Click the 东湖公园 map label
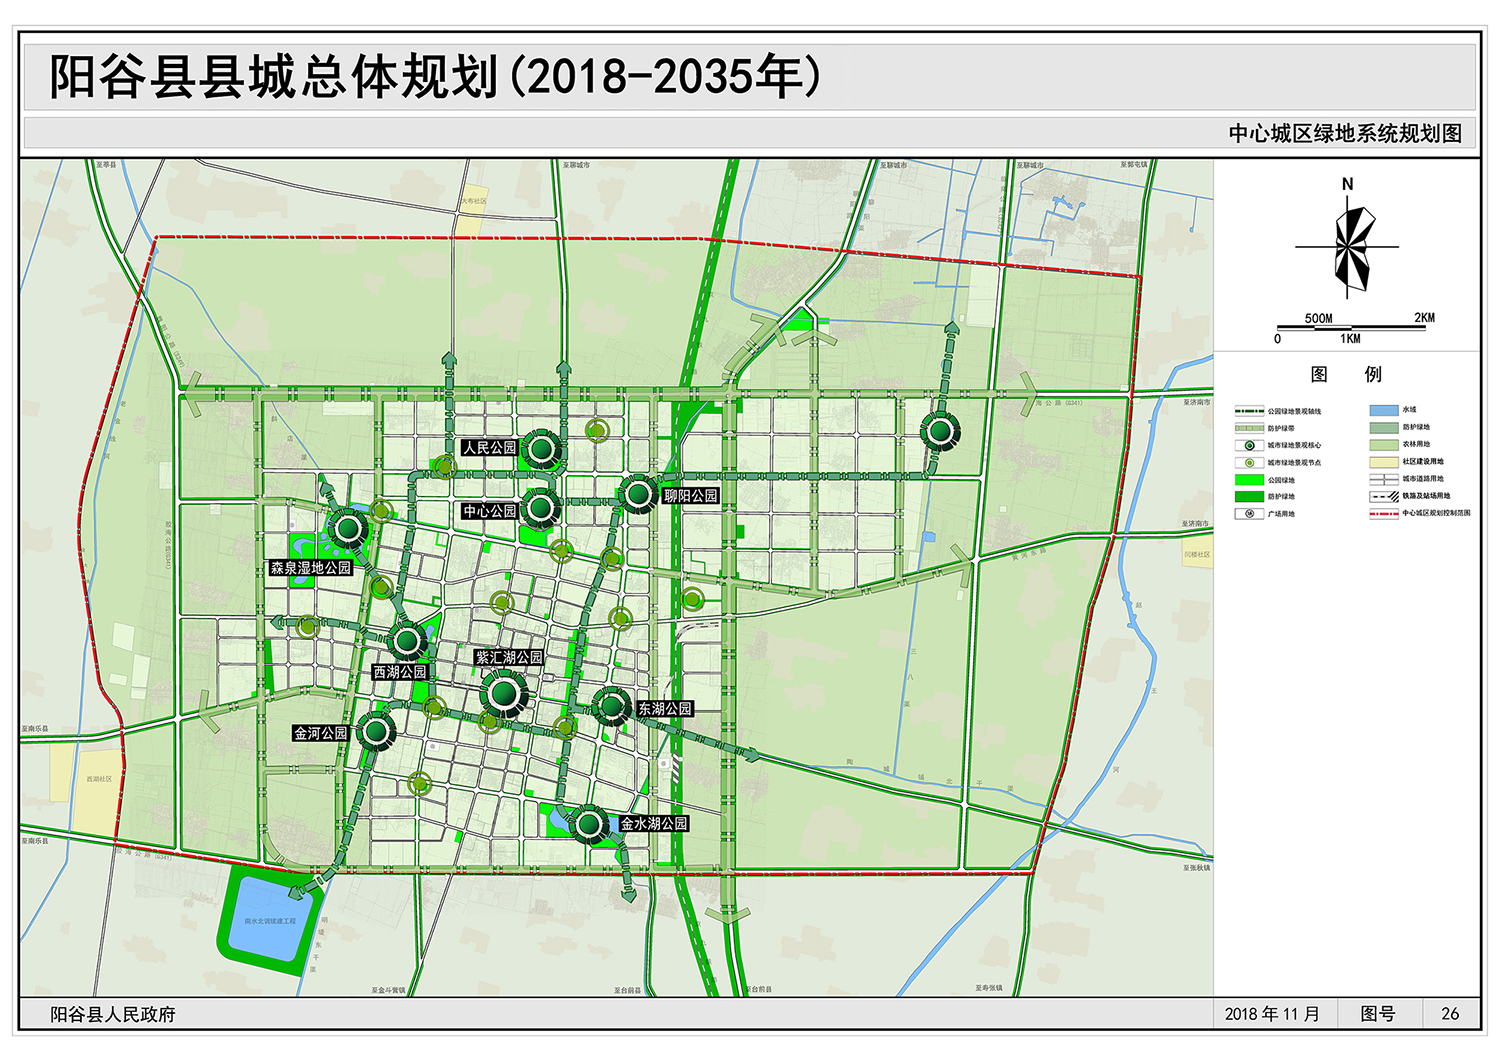This screenshot has width=1500, height=1061. pos(665,708)
